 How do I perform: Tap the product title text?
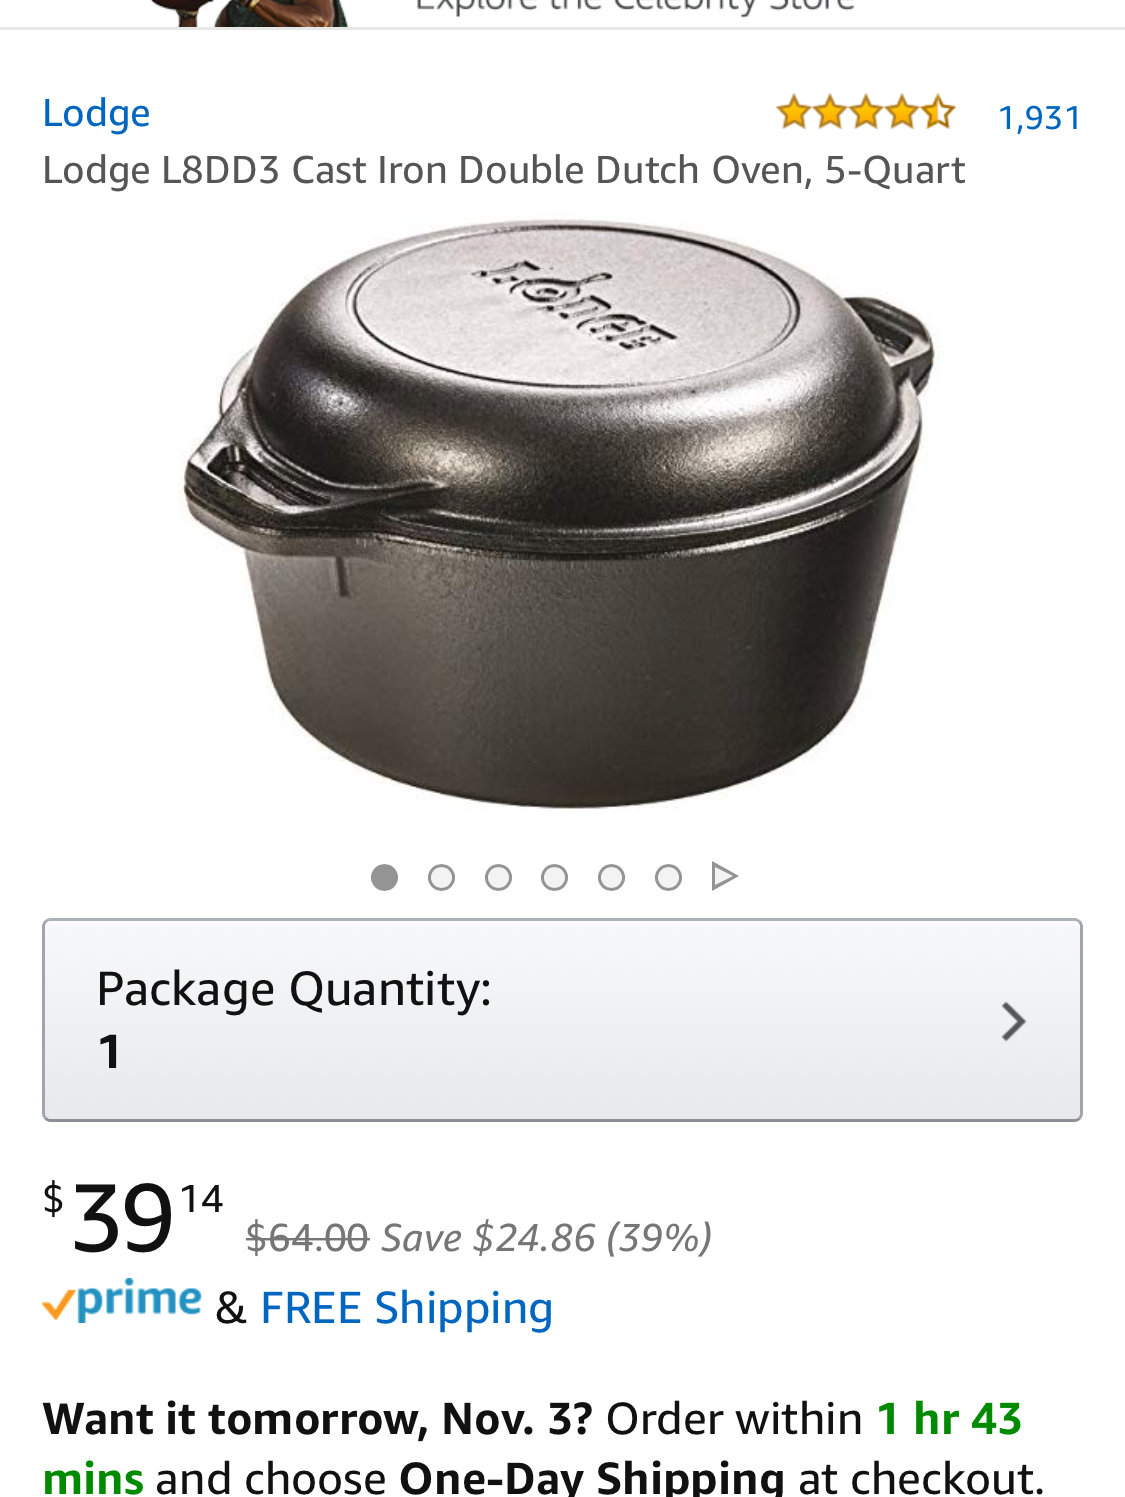pyautogui.click(x=504, y=170)
